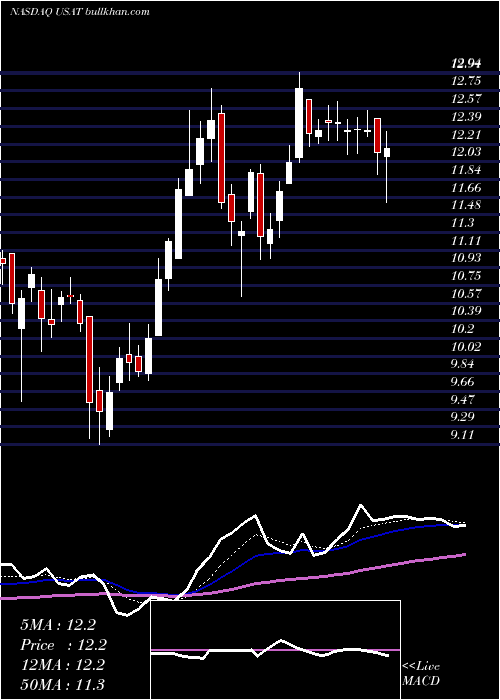Select the 10.57 price label
Image resolution: width=500 pixels, height=700 pixels.
pyautogui.click(x=466, y=293)
